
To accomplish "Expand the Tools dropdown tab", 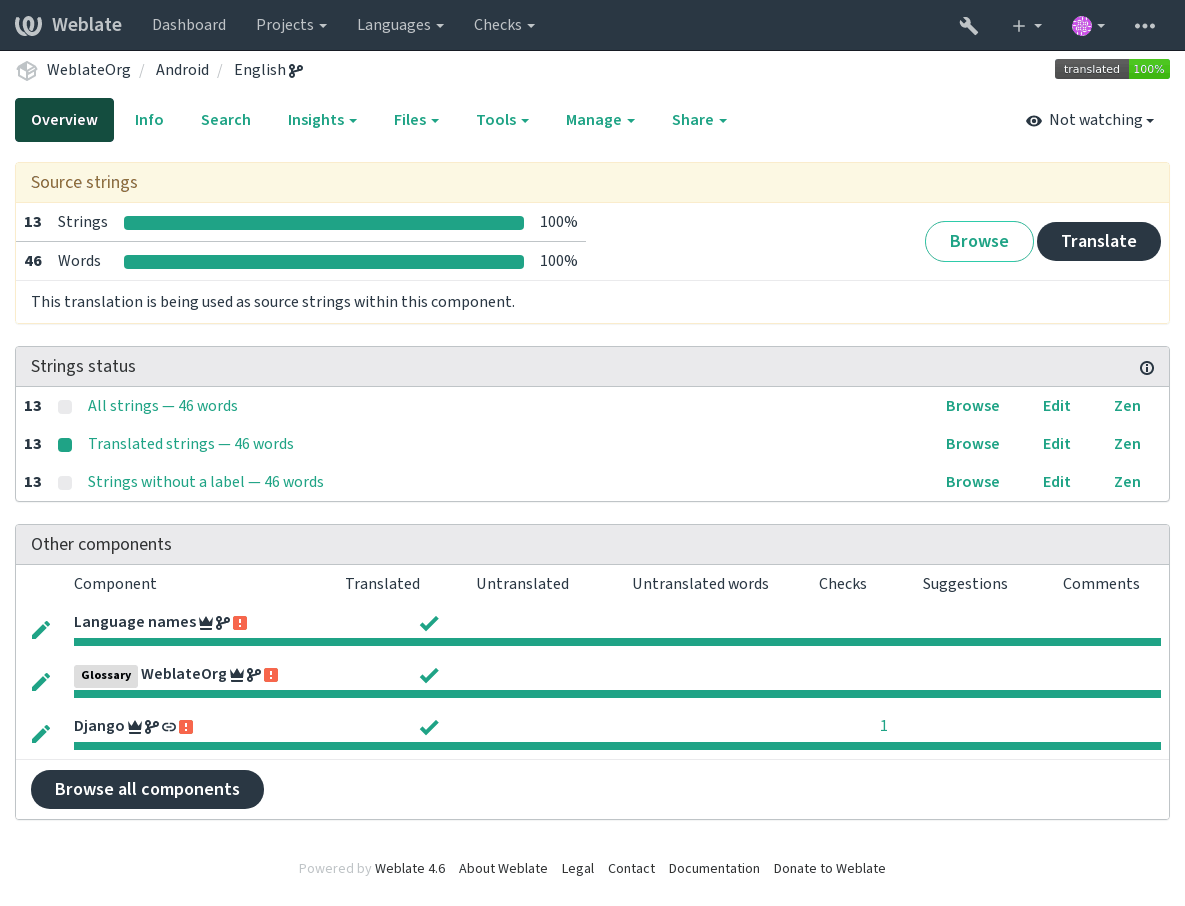I will pos(502,120).
